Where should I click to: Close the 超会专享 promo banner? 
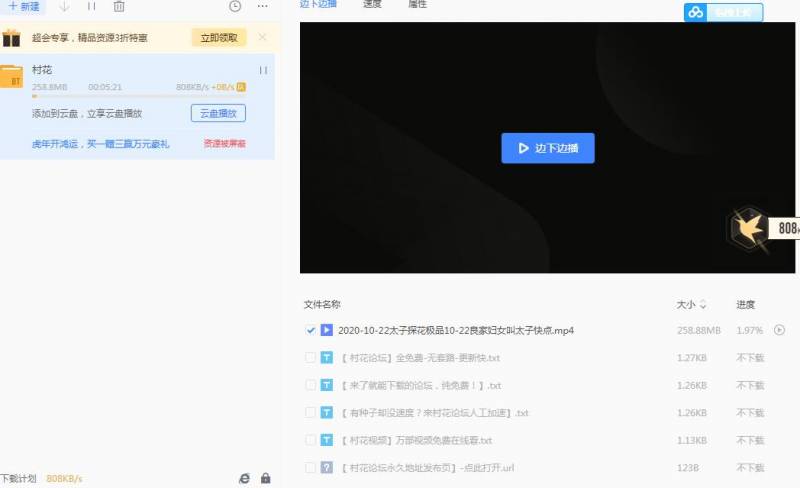point(262,37)
